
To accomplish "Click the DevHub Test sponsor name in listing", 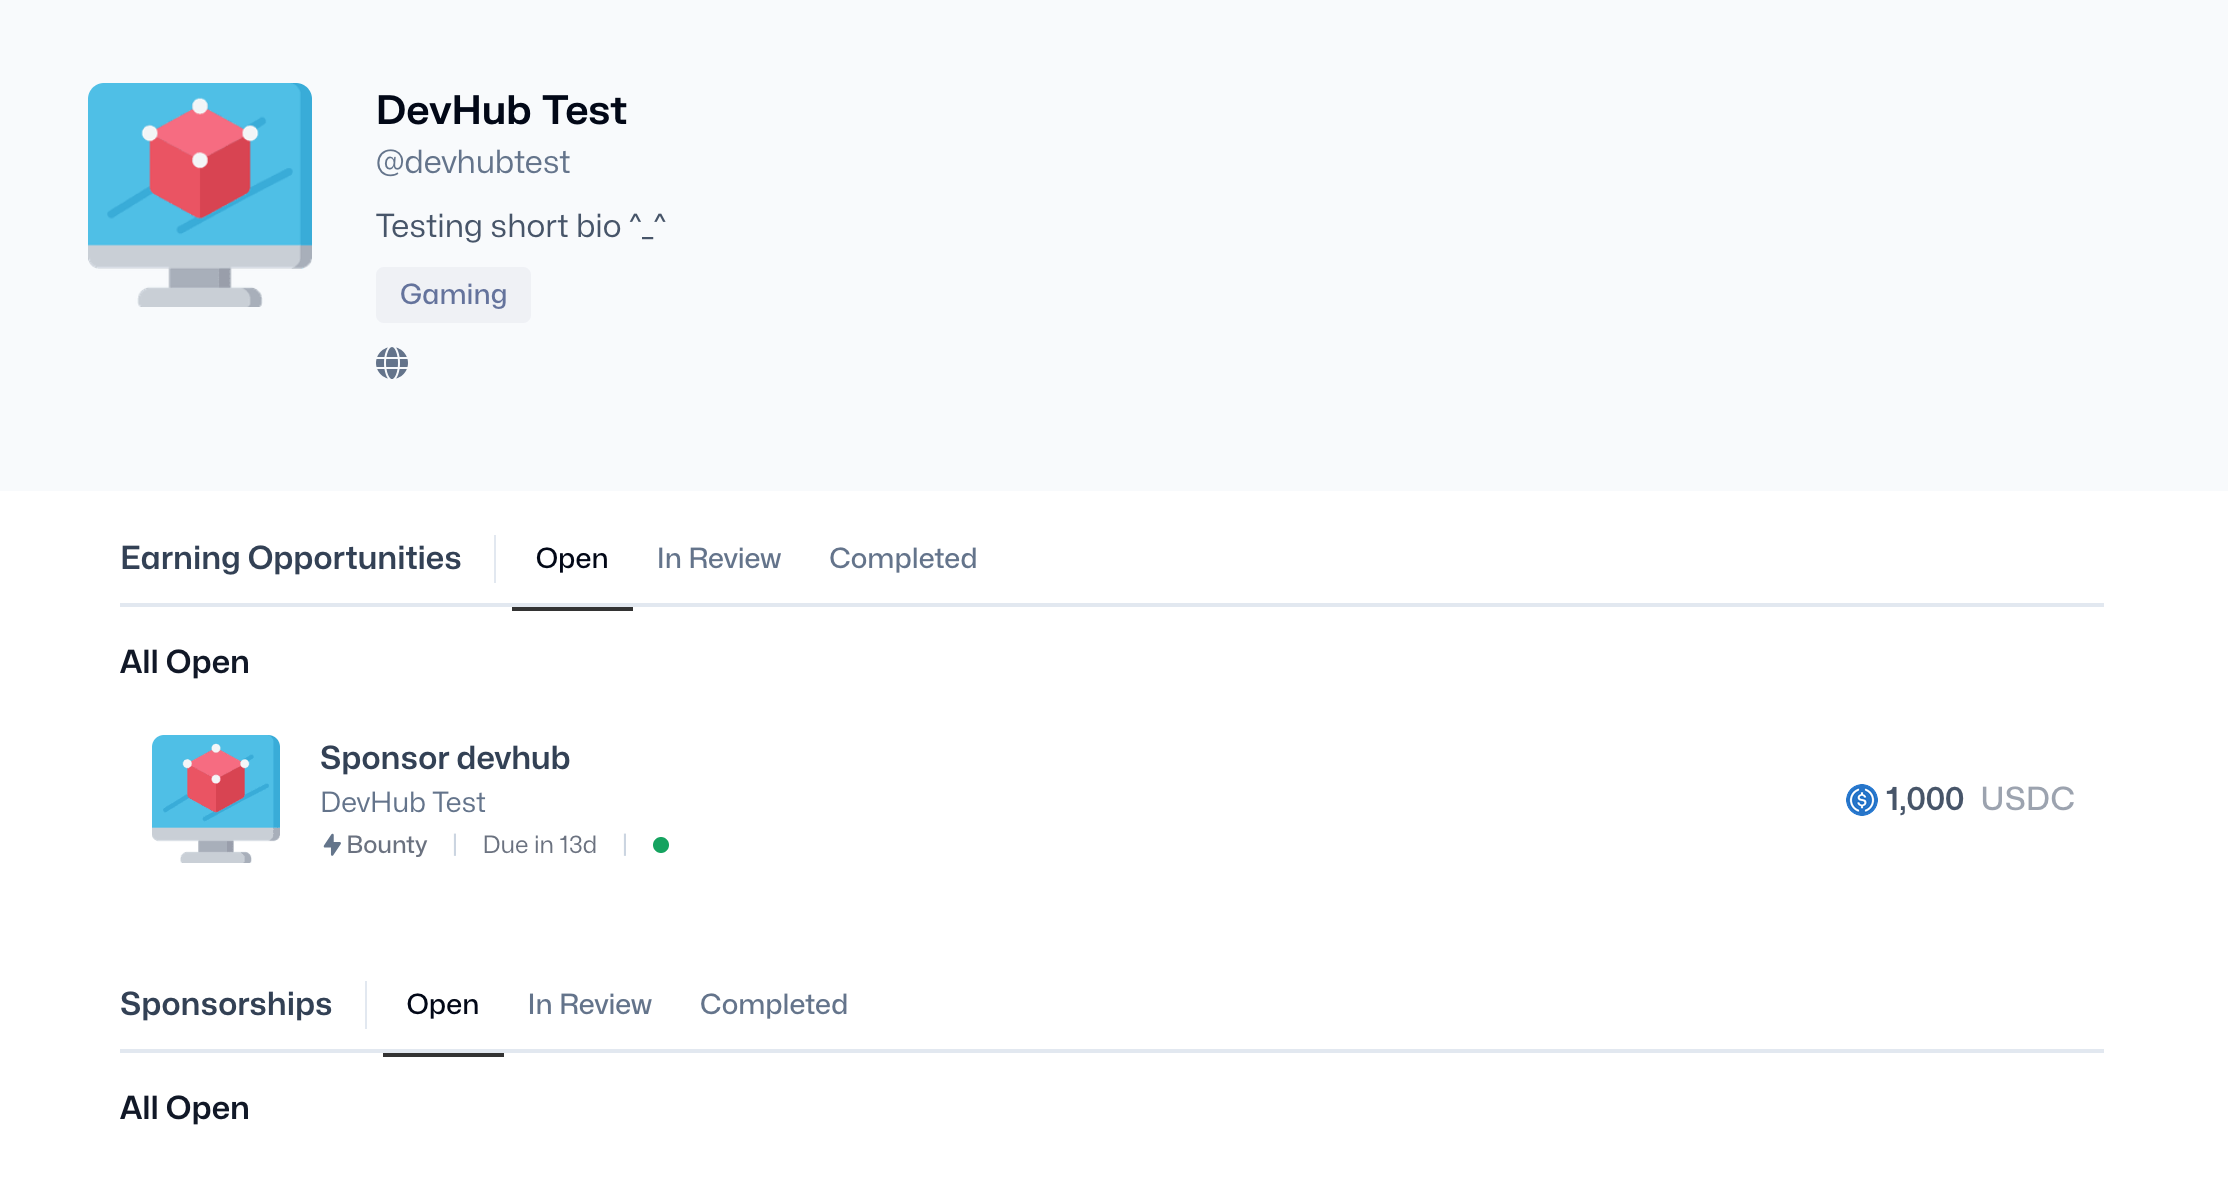I will 403,802.
